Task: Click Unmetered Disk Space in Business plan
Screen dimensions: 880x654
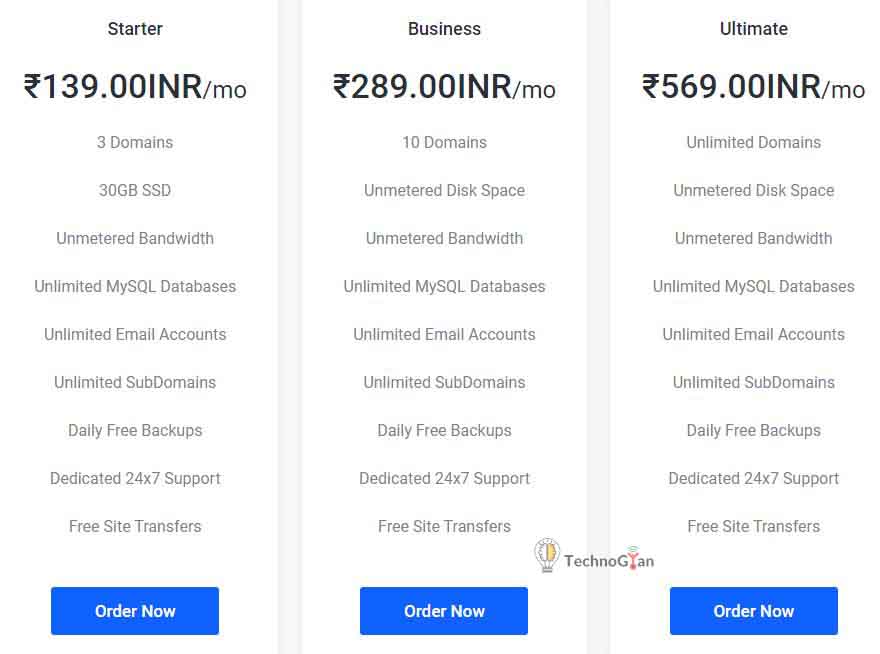Action: (x=444, y=190)
